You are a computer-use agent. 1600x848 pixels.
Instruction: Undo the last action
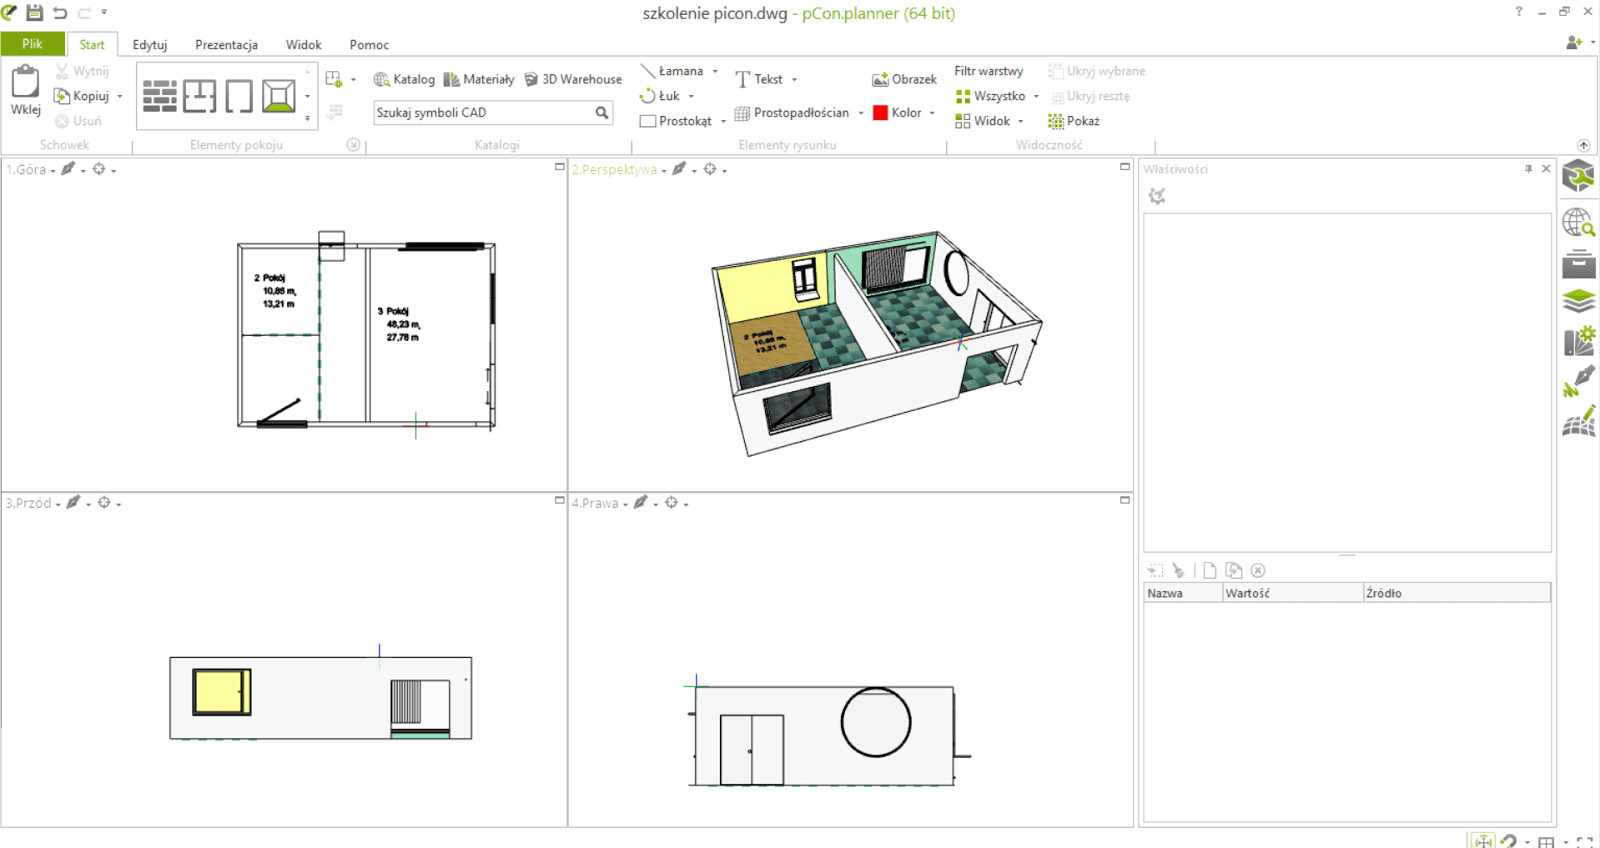pyautogui.click(x=60, y=13)
